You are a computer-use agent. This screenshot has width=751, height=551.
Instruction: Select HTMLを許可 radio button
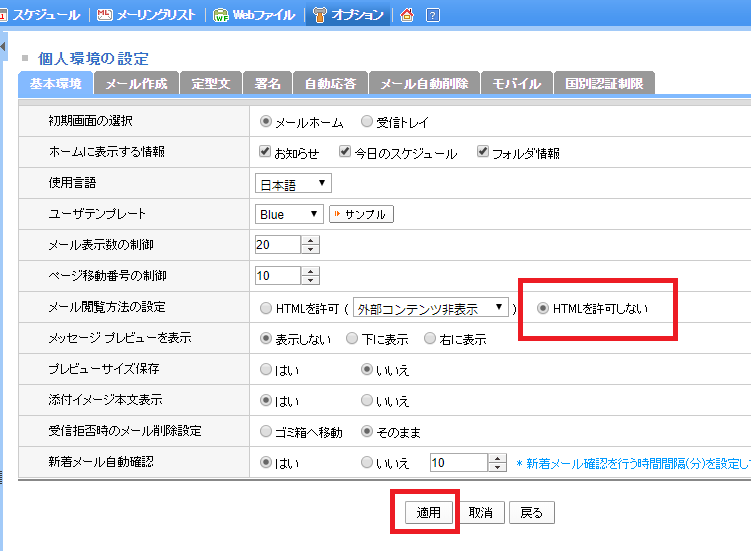pyautogui.click(x=266, y=308)
